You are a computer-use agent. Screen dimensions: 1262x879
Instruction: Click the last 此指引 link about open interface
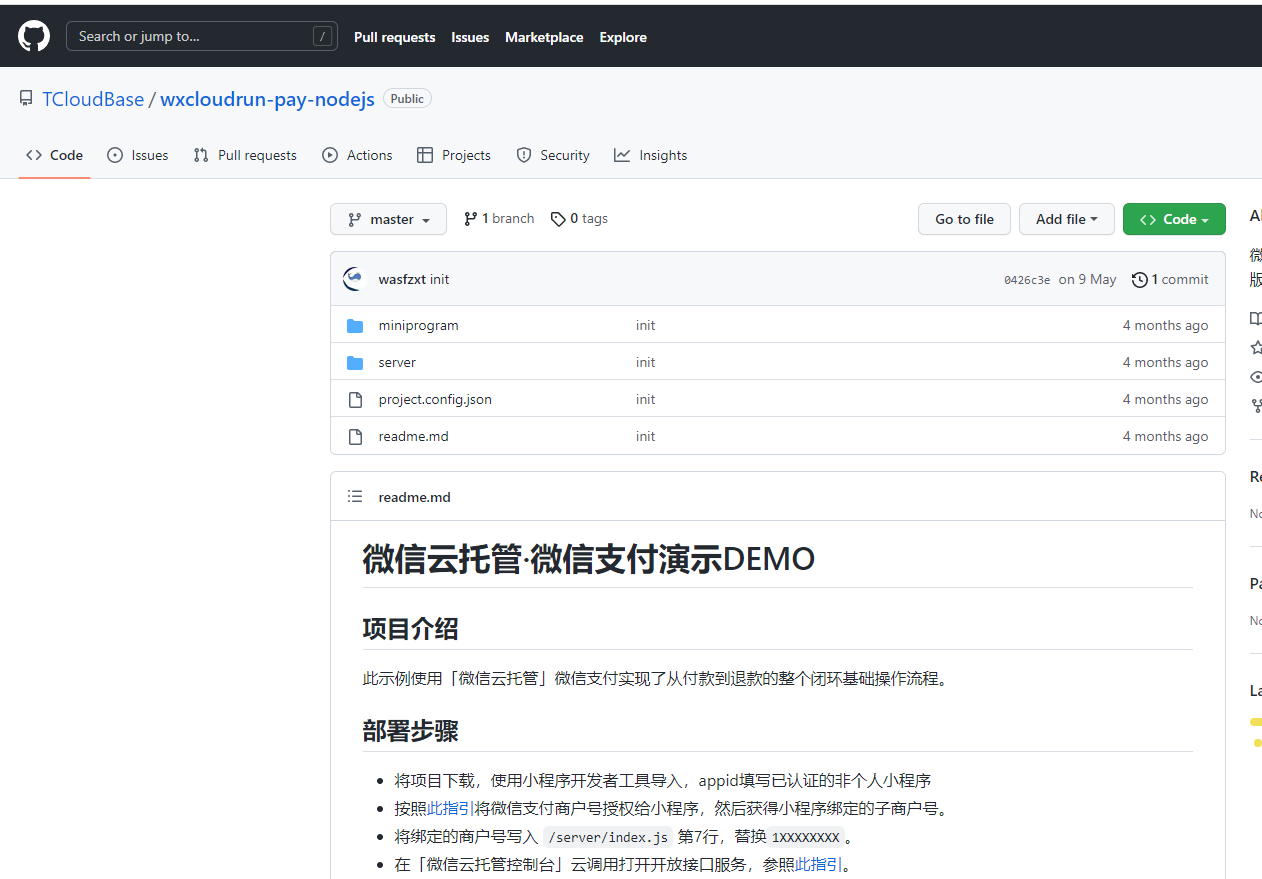(819, 864)
